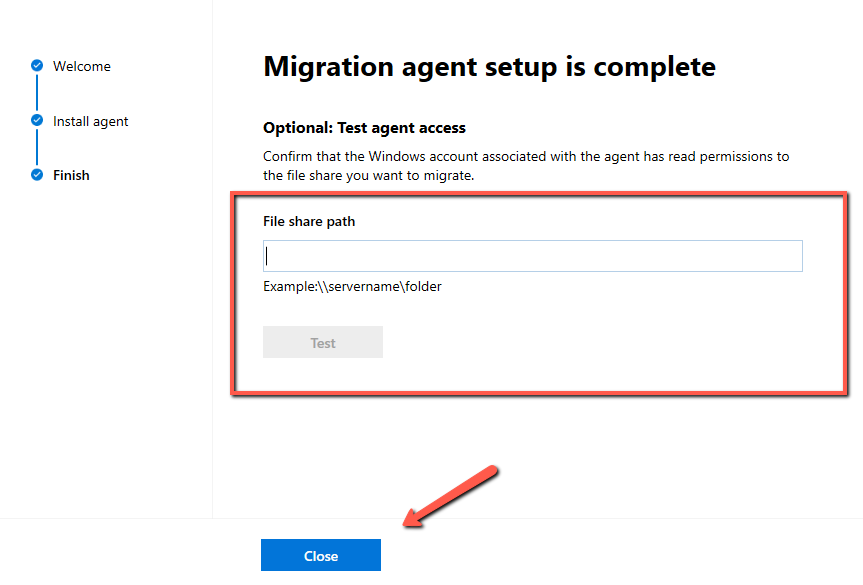Click the Migration agent setup is complete heading

click(x=489, y=67)
